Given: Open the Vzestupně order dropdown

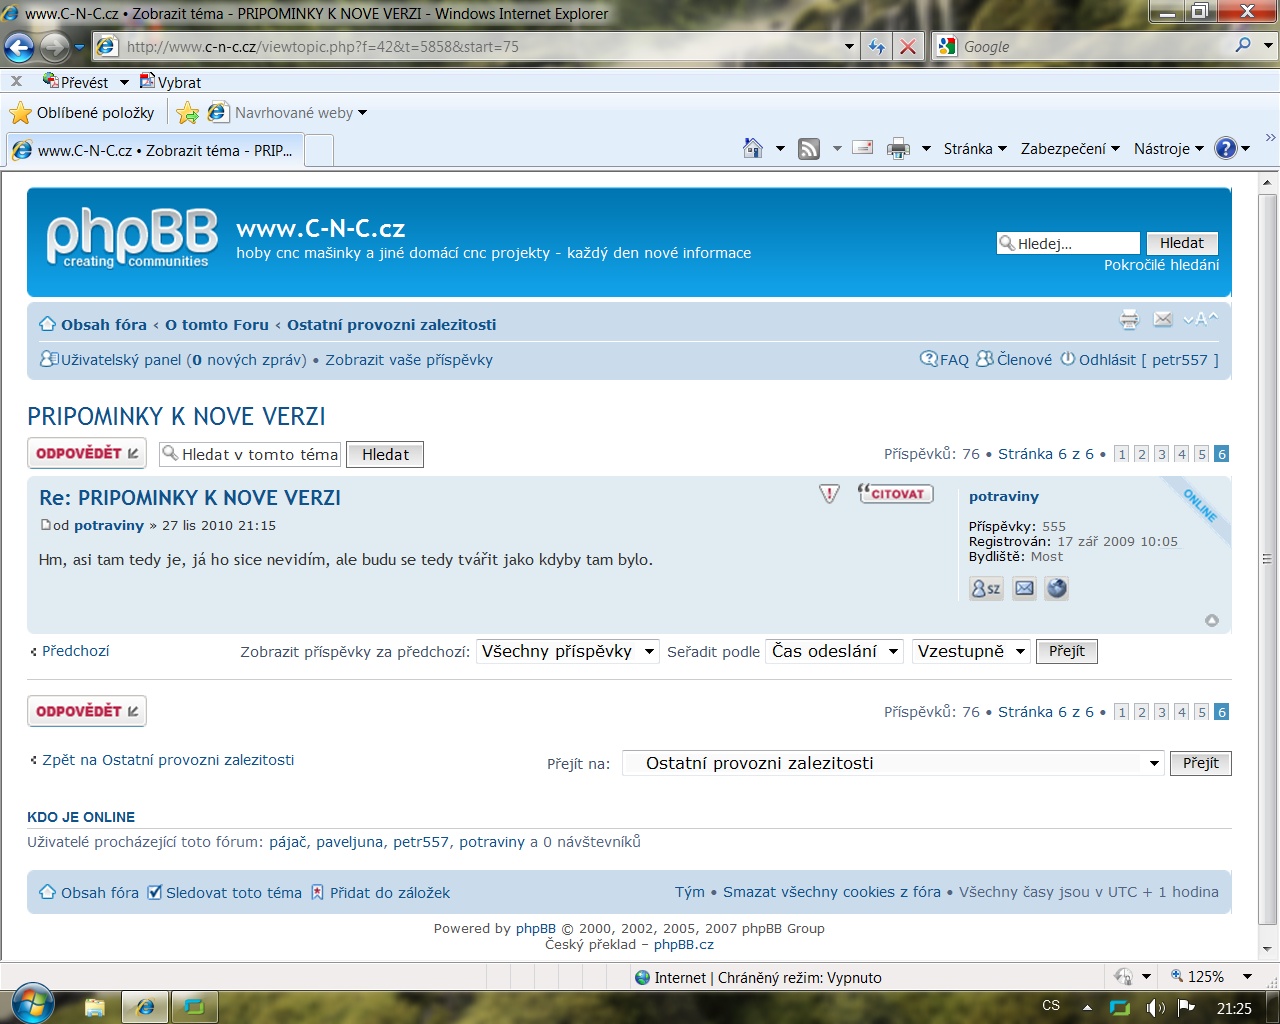Looking at the screenshot, I should click(970, 652).
